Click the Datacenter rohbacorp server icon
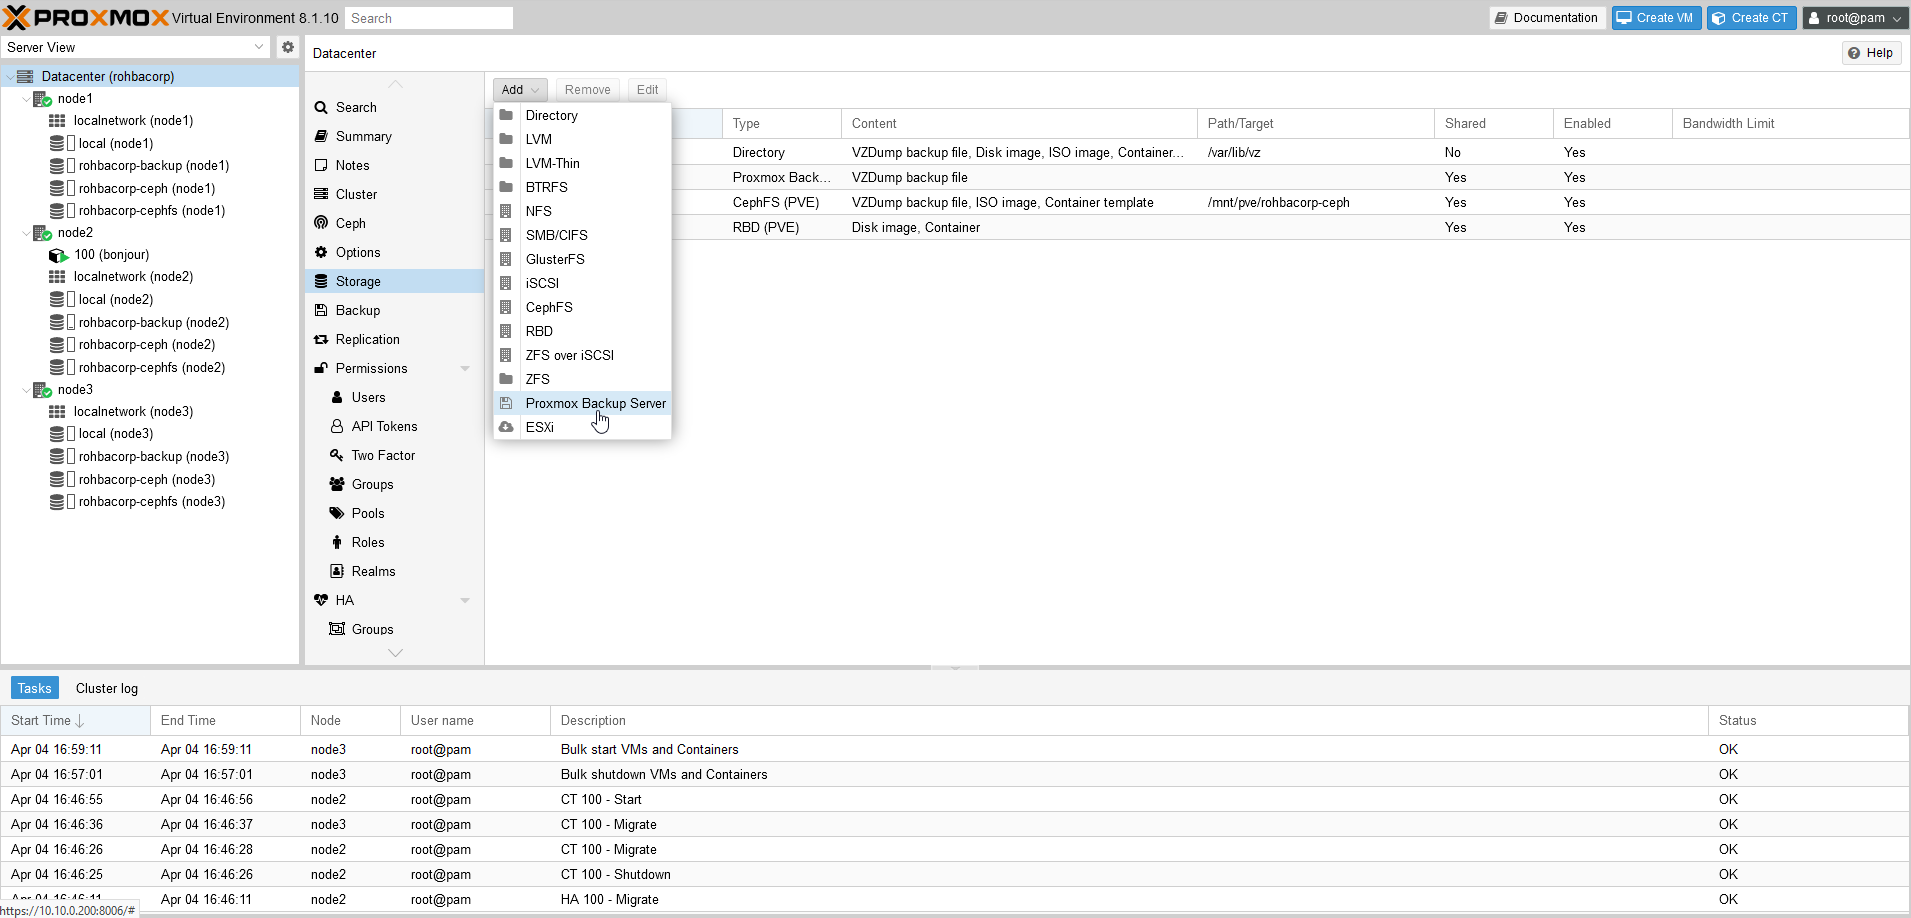The height and width of the screenshot is (918, 1911). coord(25,76)
